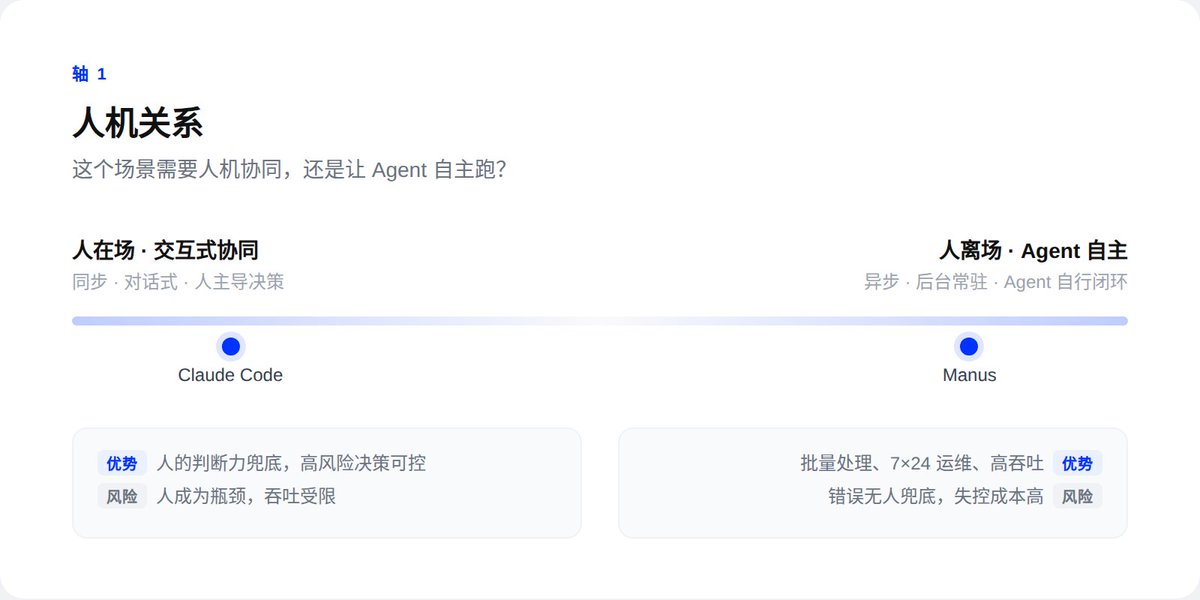
Task: Click the blue 优势 badge in left card
Action: 122,463
